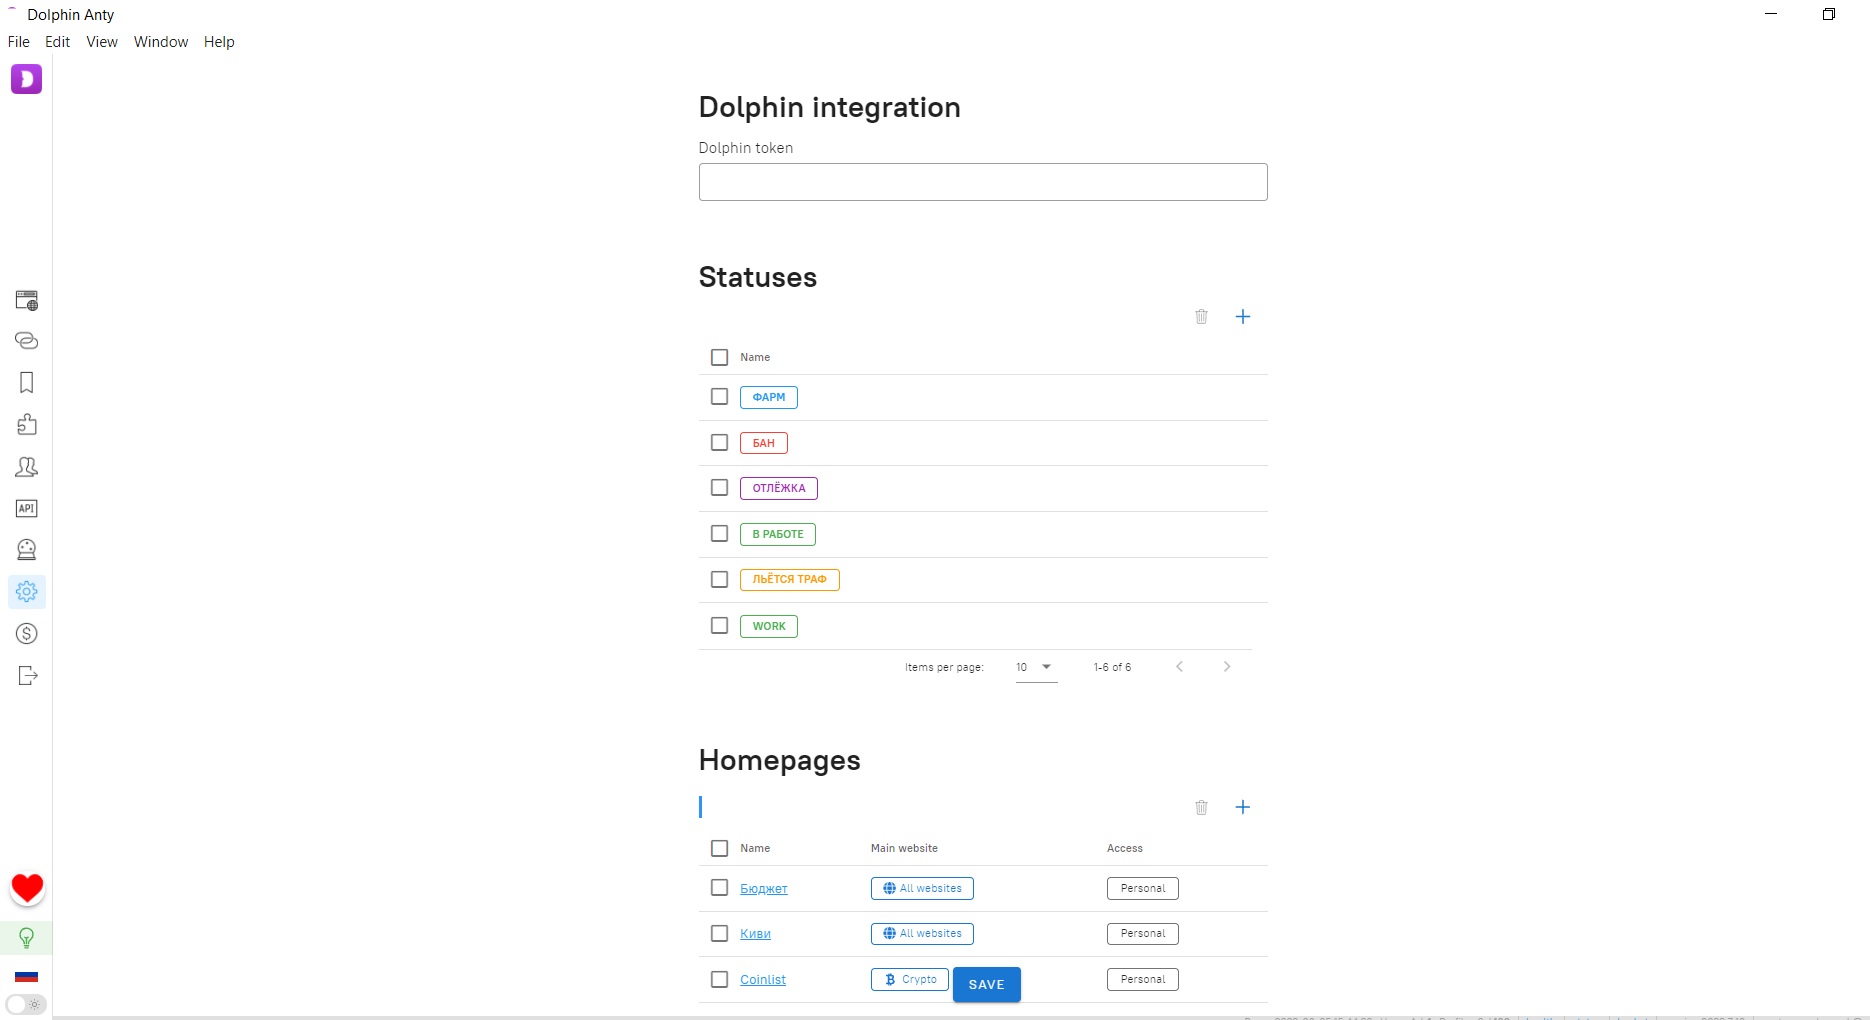
Task: Open the teams section icon
Action: tap(27, 467)
